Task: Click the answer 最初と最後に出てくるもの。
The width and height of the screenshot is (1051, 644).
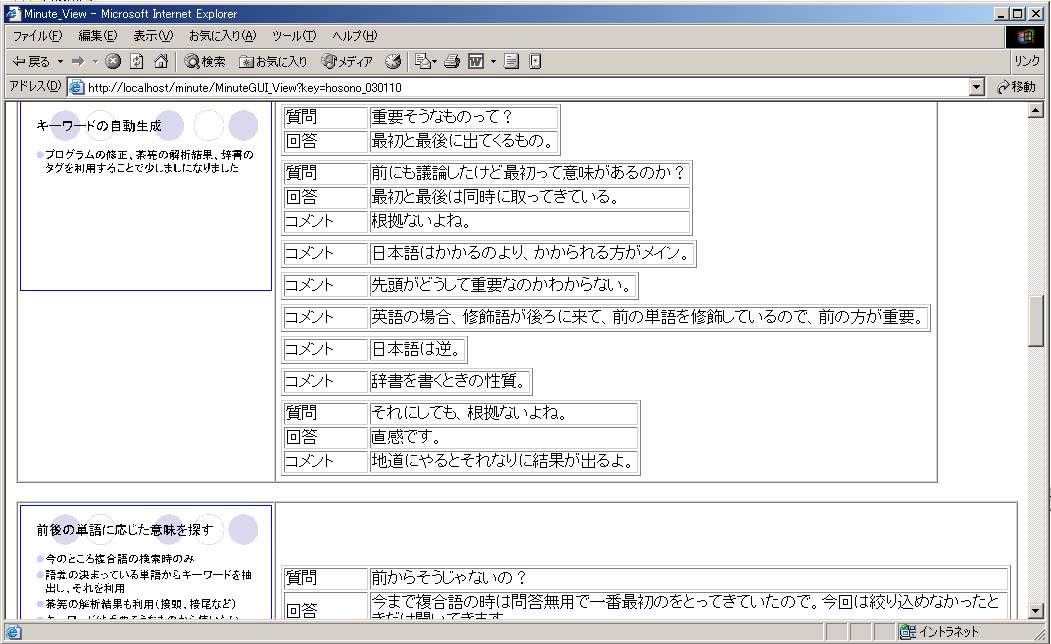Action: point(464,141)
